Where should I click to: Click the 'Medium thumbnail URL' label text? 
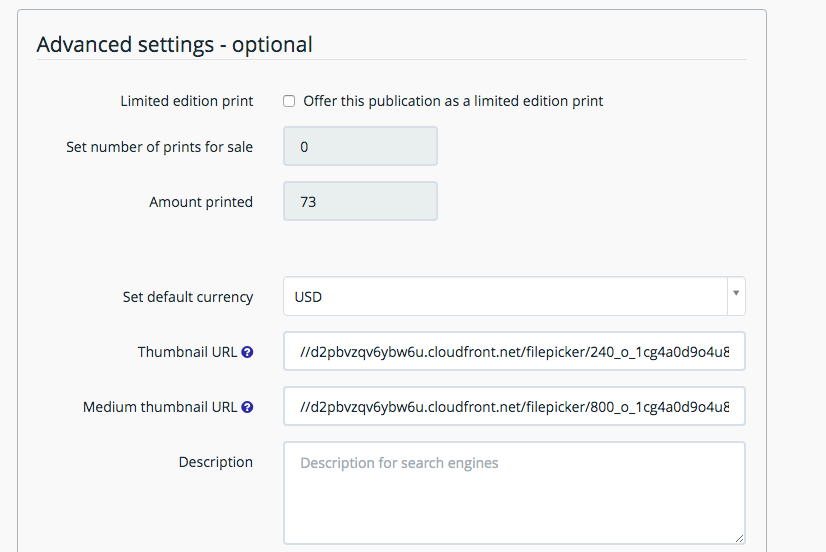[160, 407]
